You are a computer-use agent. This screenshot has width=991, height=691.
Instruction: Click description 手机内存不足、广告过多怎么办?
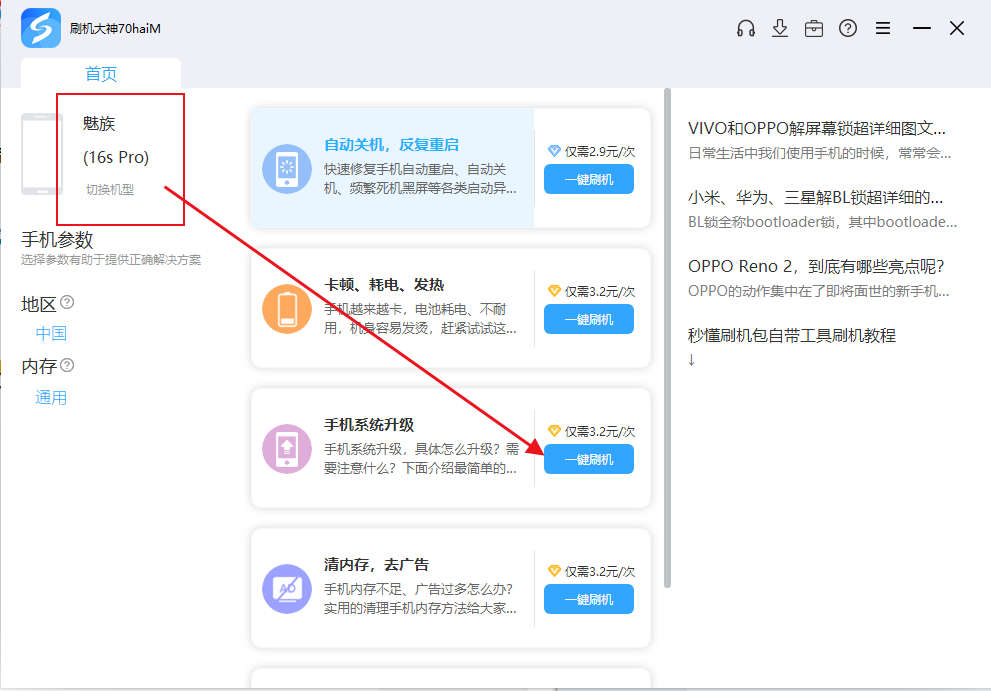pyautogui.click(x=420, y=599)
